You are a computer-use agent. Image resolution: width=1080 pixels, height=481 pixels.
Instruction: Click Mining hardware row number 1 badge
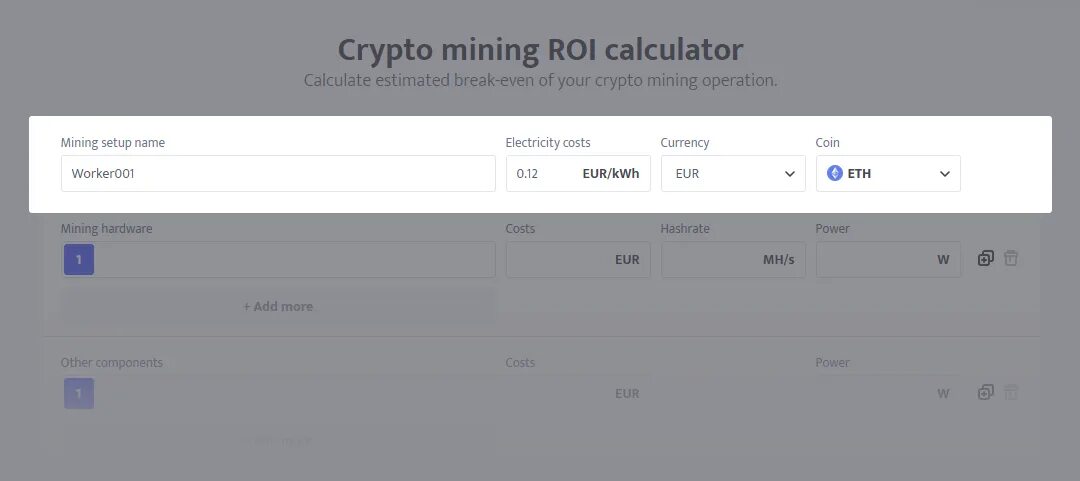click(x=79, y=260)
